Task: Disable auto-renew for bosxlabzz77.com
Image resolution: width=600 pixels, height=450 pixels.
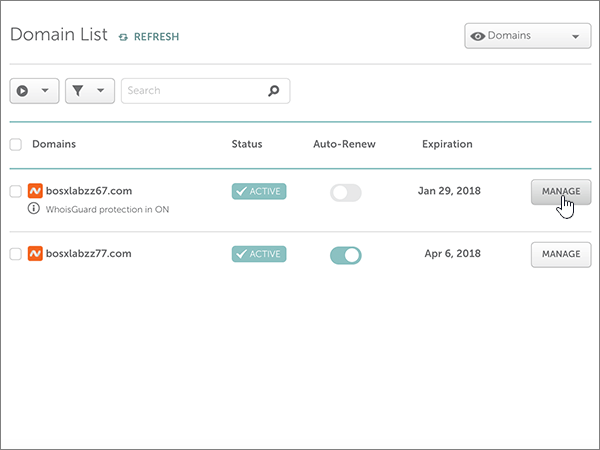Action: [x=346, y=255]
